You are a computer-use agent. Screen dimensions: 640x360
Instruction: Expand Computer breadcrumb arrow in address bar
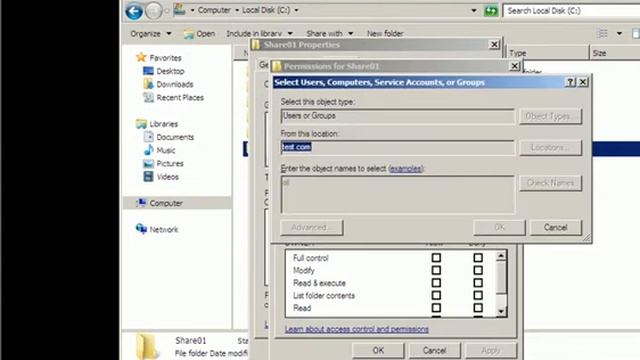[237, 10]
